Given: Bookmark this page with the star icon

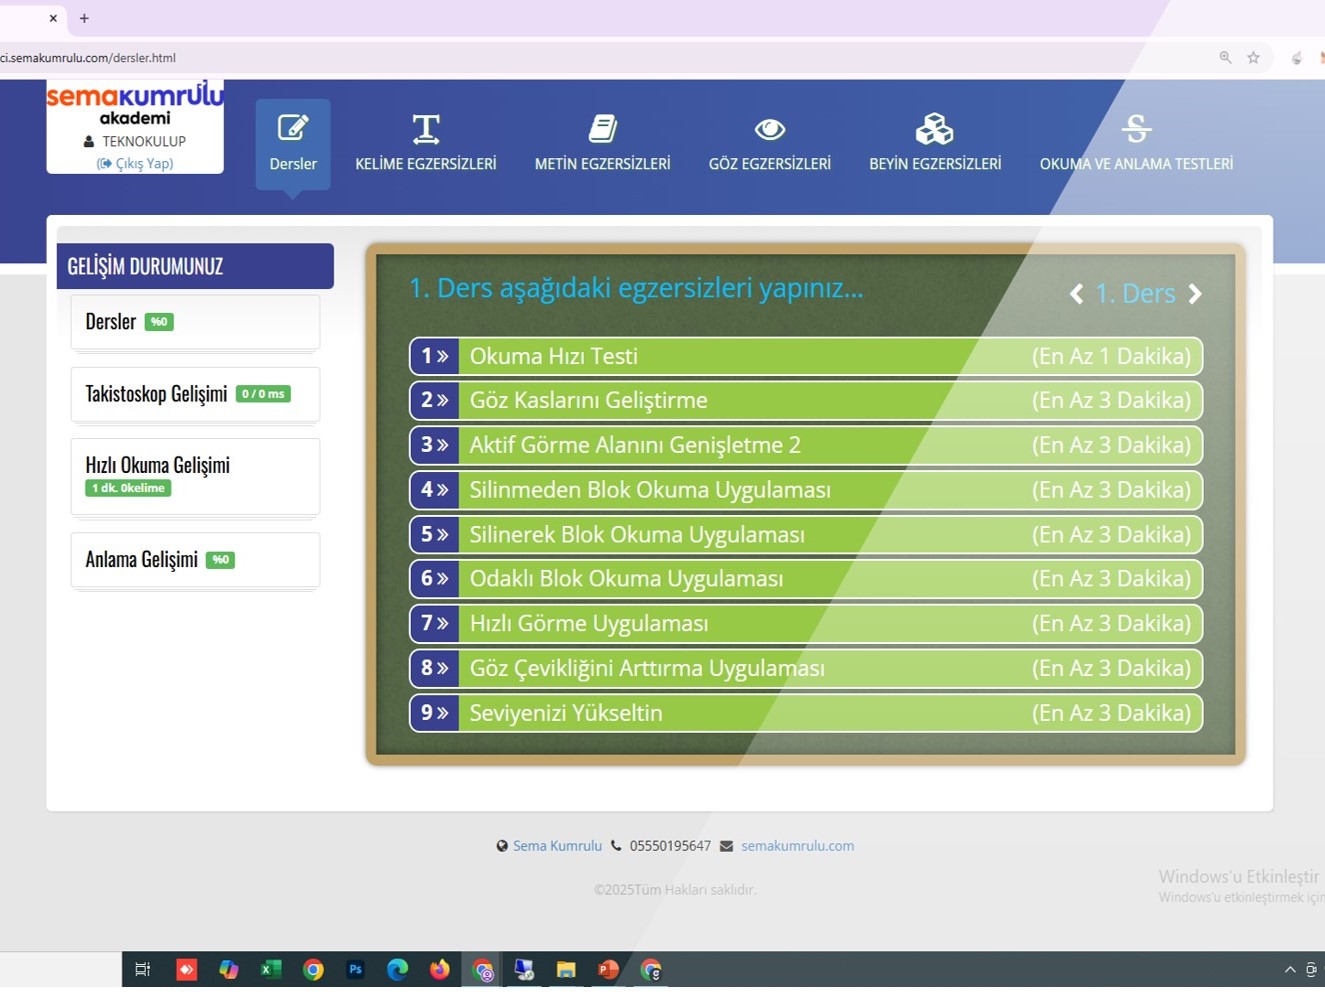Looking at the screenshot, I should [1253, 58].
